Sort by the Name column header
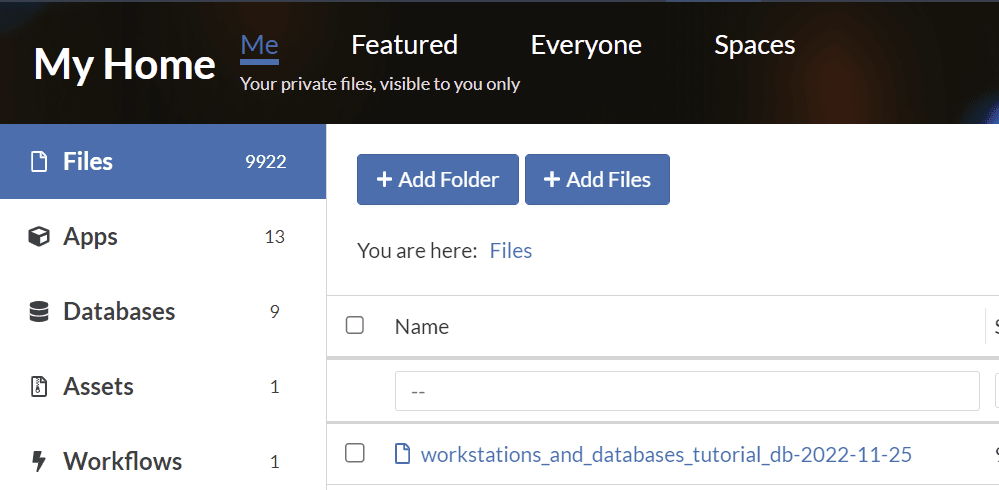Screen dimensions: 999x490 [422, 327]
